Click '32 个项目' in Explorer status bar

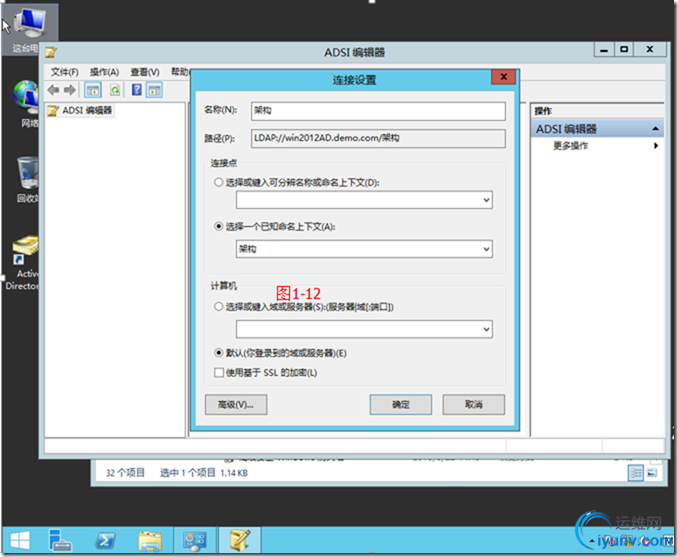[125, 473]
